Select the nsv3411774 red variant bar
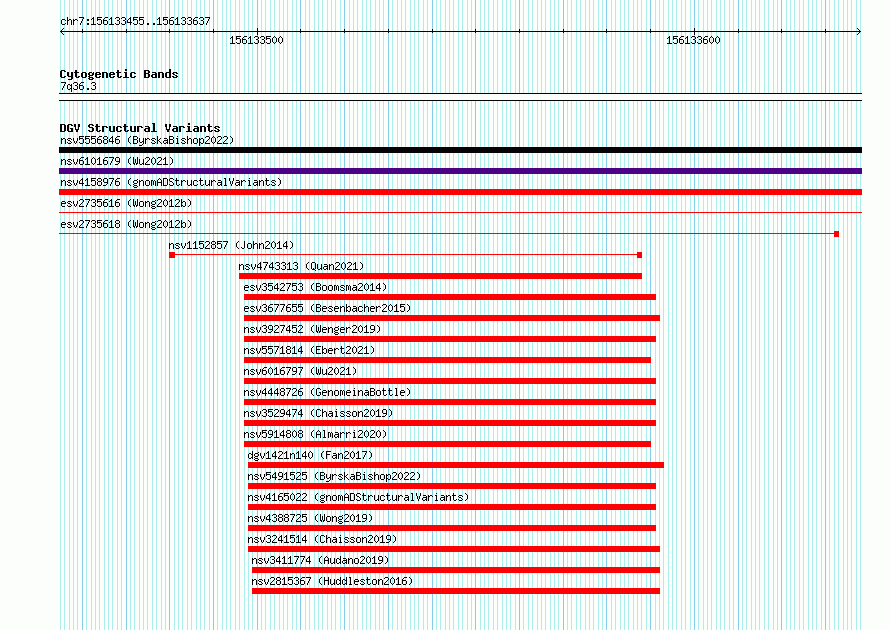Viewport: 890px width, 630px height. tap(456, 570)
